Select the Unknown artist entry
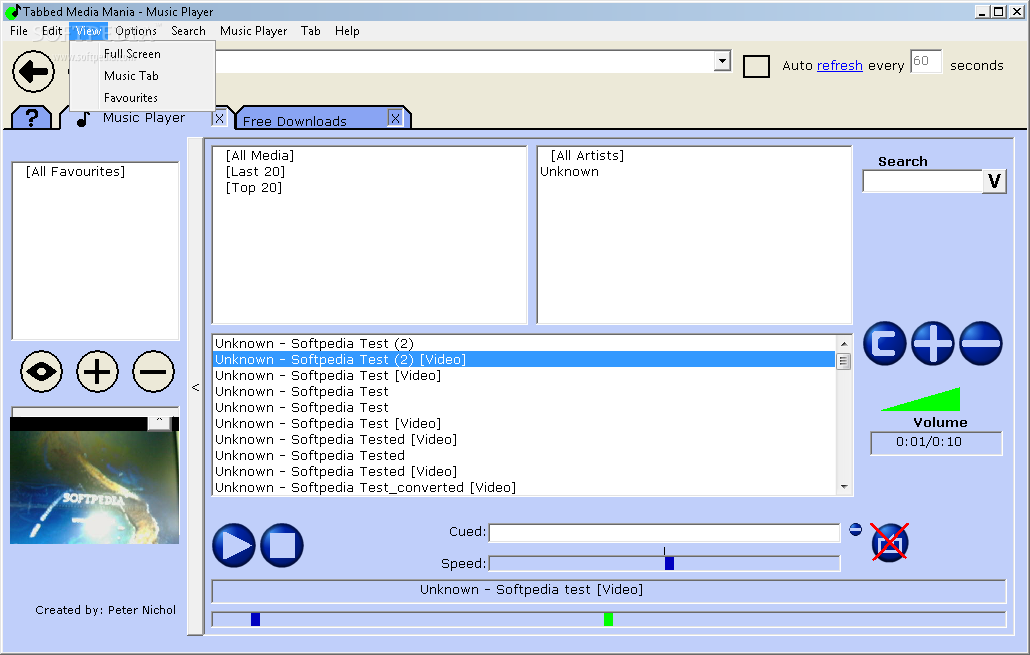Screen dimensions: 1030x655 [570, 171]
